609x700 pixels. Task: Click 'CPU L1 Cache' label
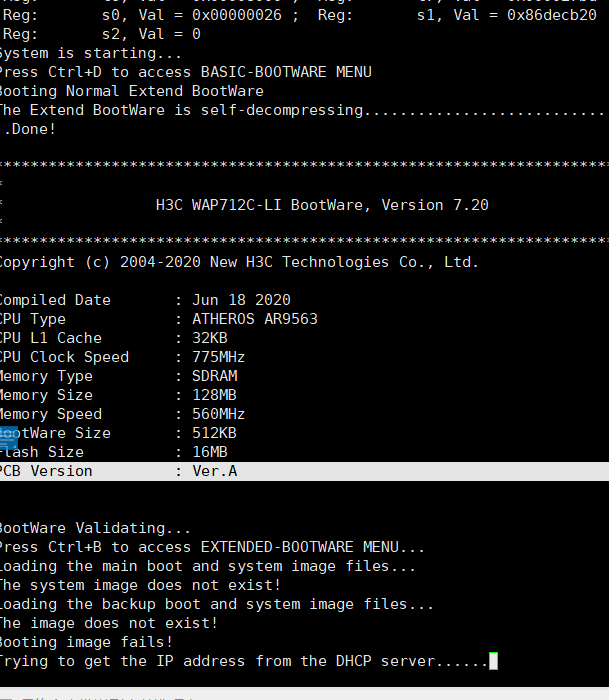51,338
